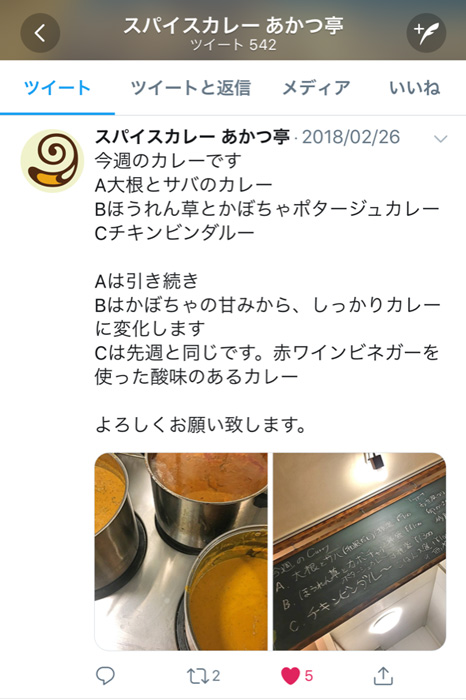The image size is (466, 700).
Task: Open the スパイスカレー あかつ亭 tweet author name
Action: (192, 137)
